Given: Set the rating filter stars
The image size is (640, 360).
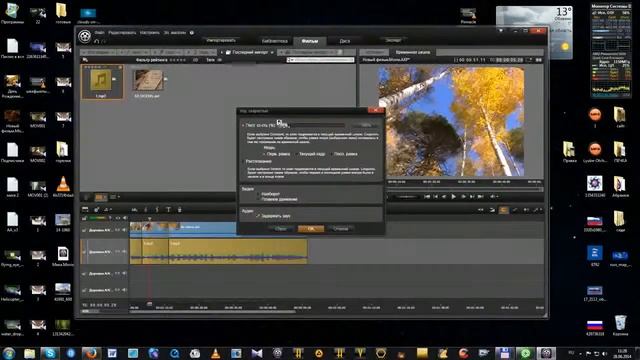Looking at the screenshot, I should click(178, 60).
